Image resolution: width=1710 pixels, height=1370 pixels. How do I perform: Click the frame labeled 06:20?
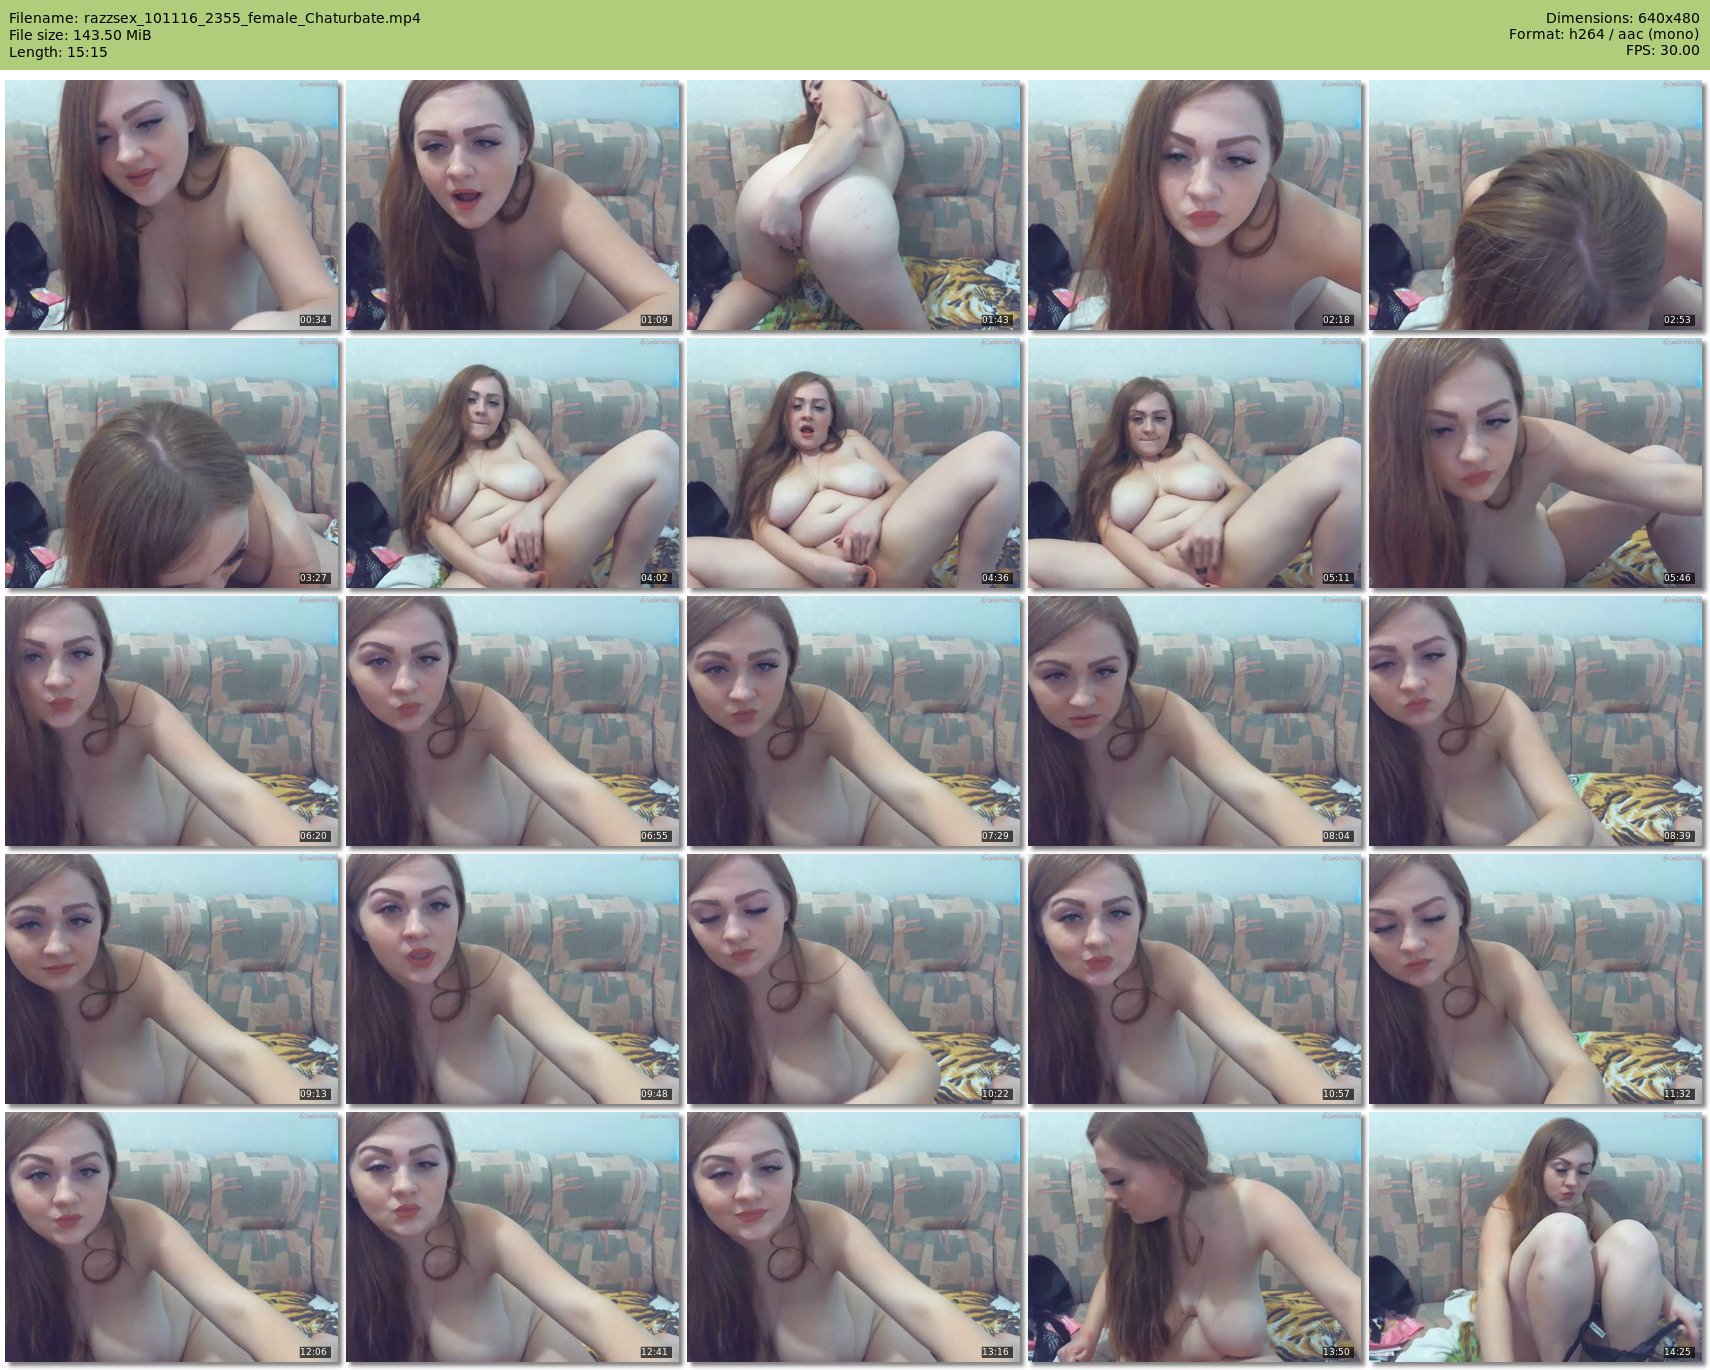(172, 721)
